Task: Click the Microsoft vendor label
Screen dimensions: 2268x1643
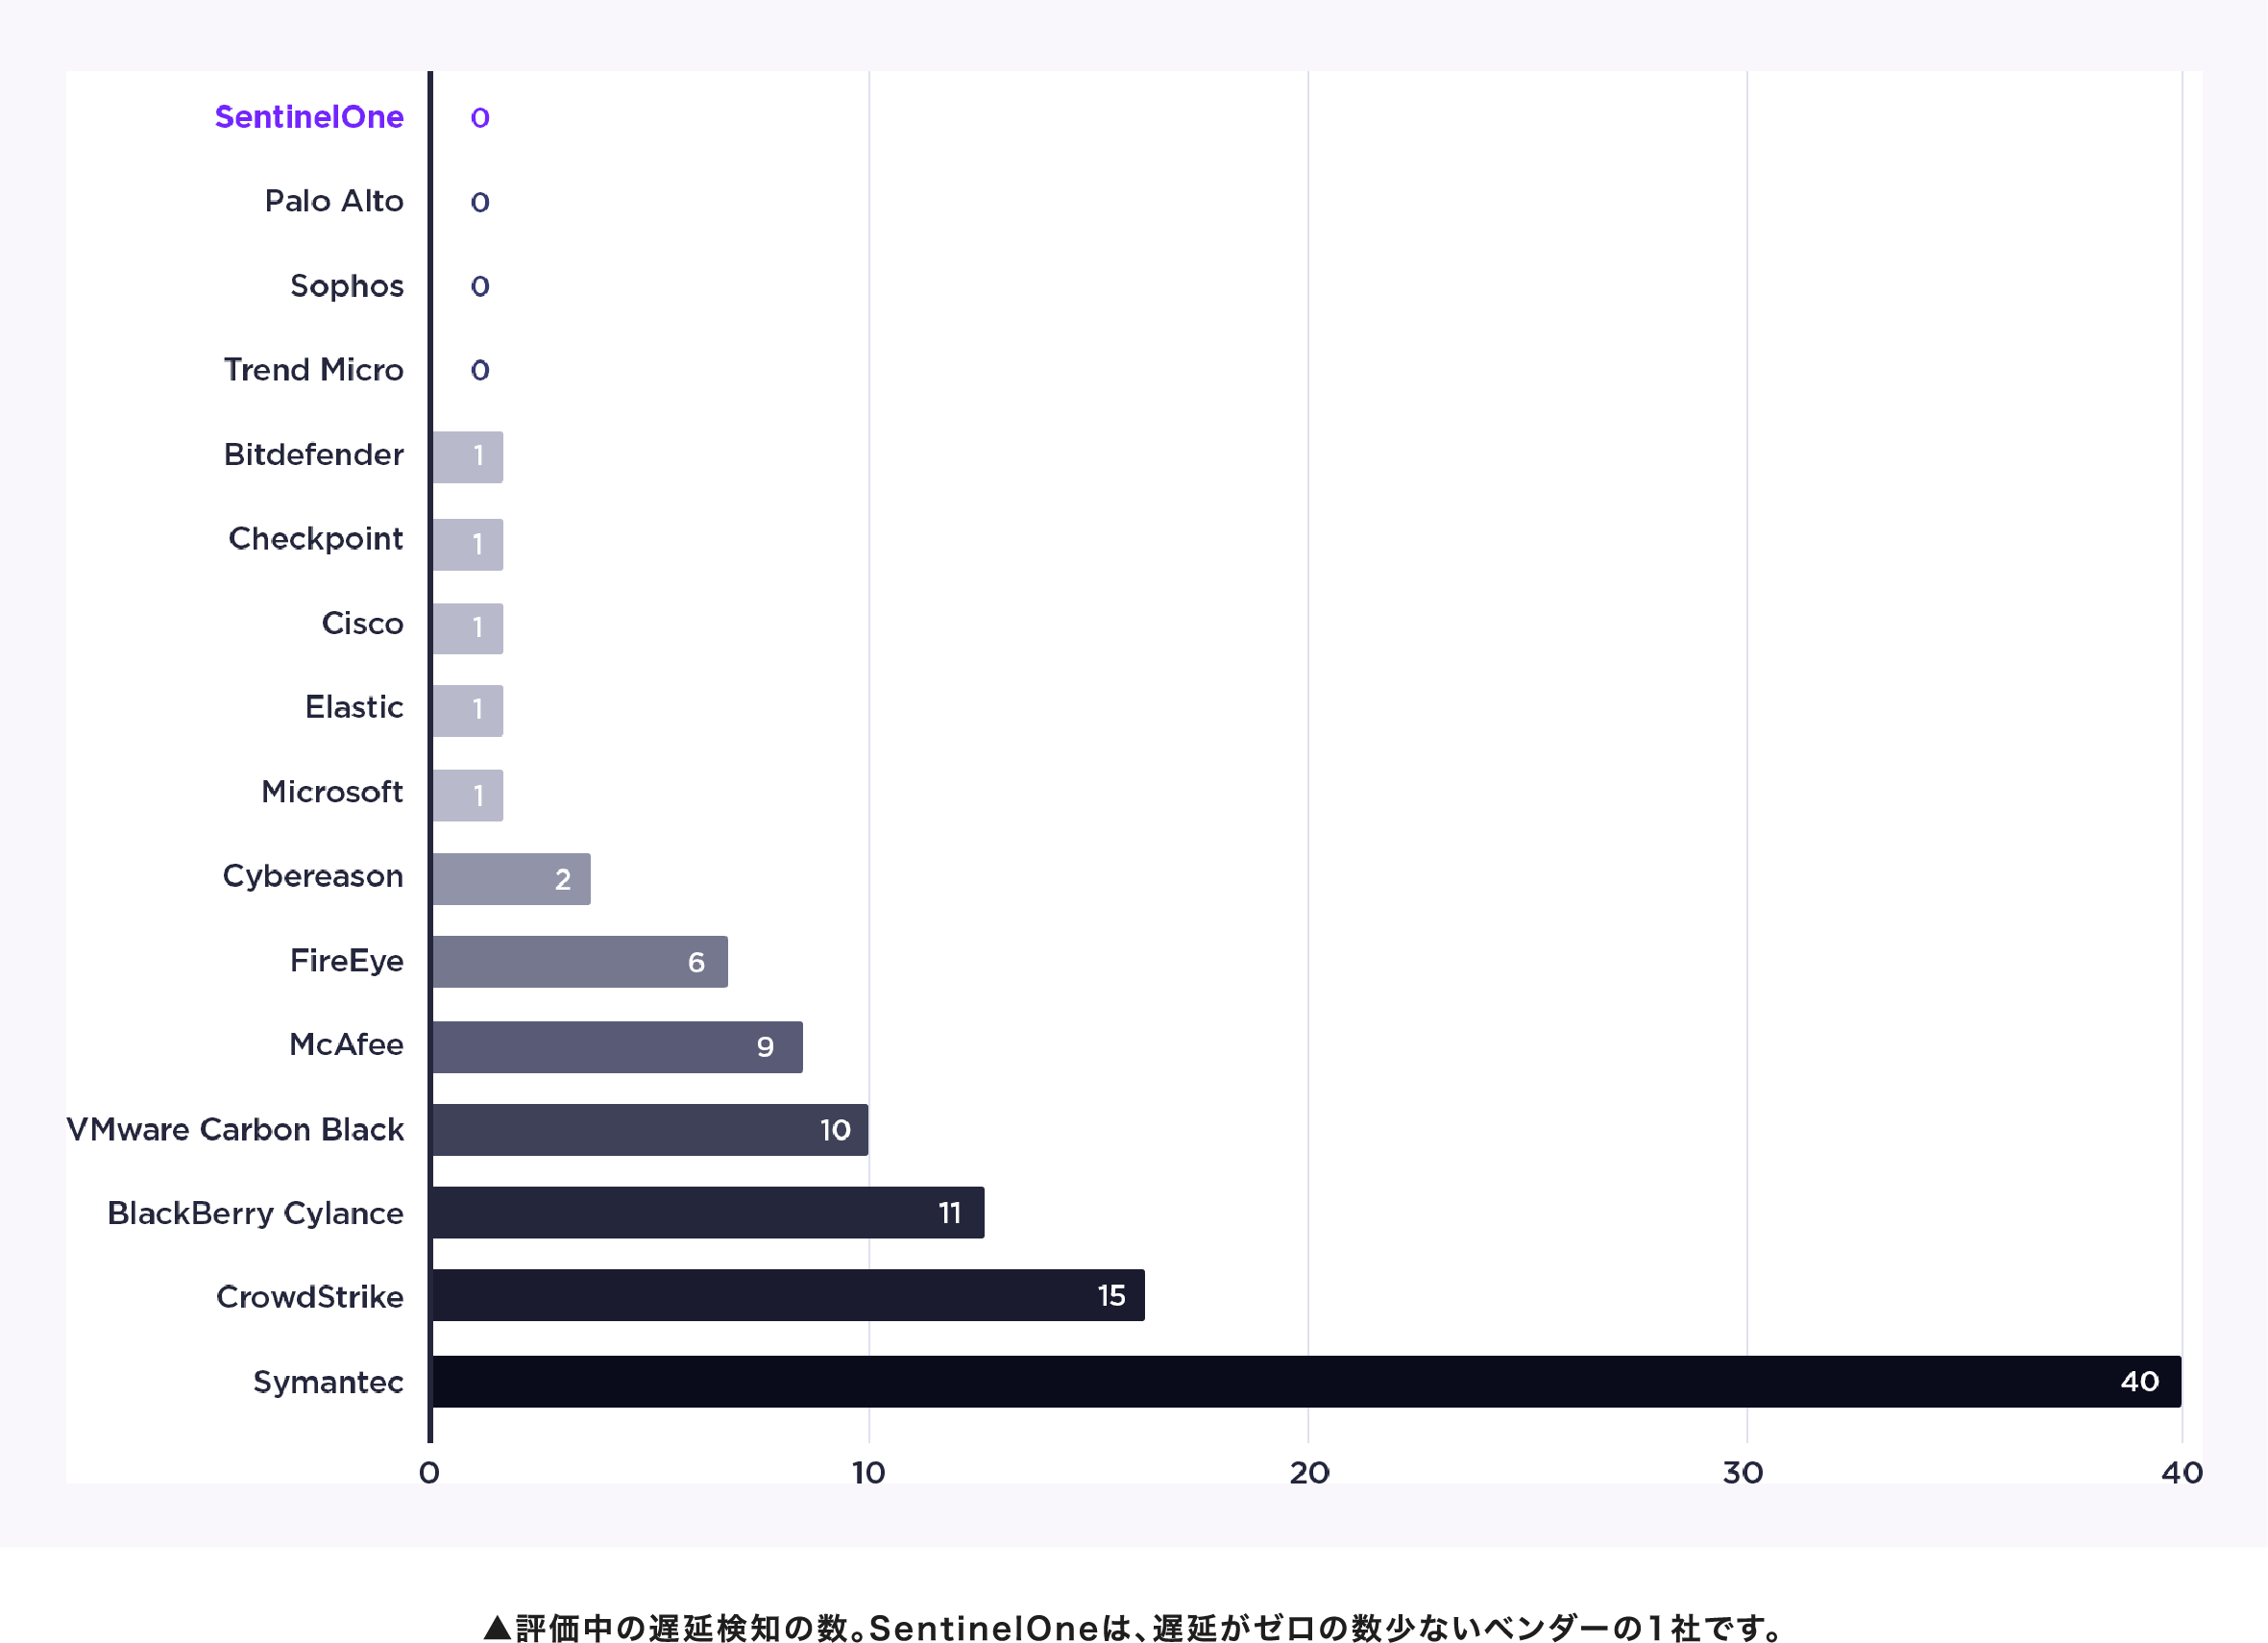Action: (332, 792)
